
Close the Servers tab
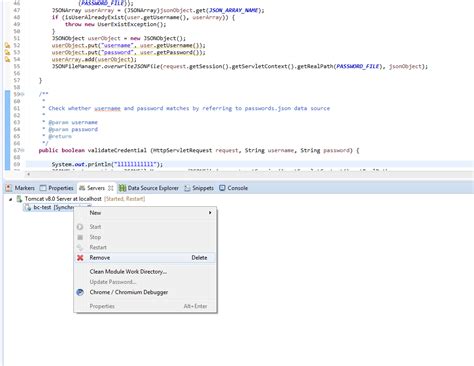[x=111, y=188]
